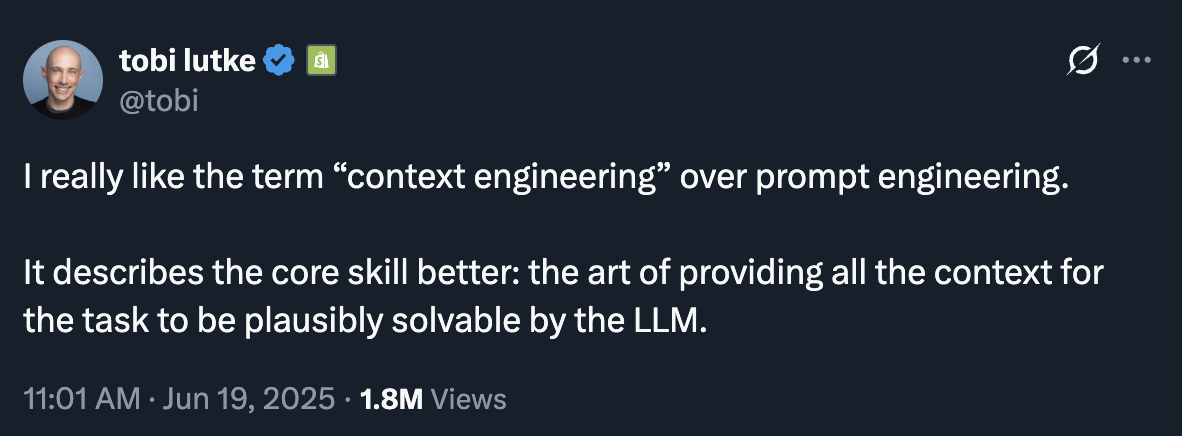This screenshot has height=436, width=1182.
Task: Open the tobi lutke display name
Action: [187, 60]
